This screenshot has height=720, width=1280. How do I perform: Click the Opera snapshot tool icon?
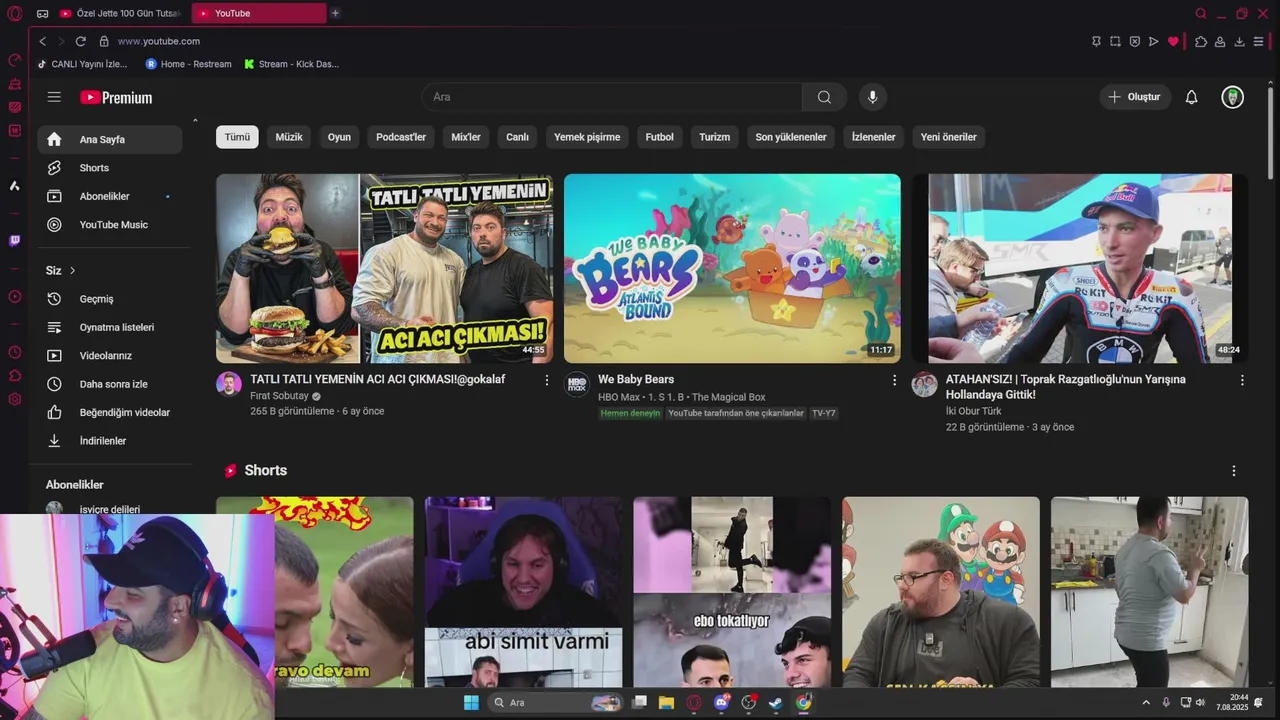tap(1115, 41)
